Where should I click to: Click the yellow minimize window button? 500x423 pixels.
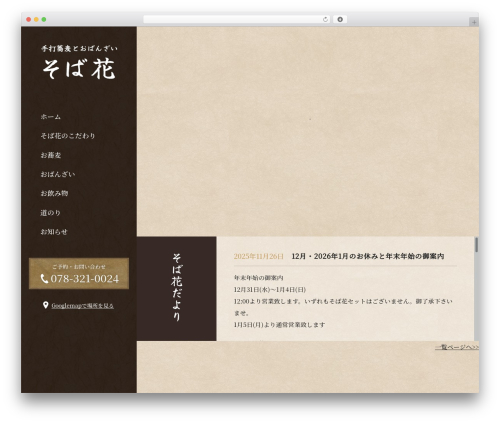pos(36,19)
